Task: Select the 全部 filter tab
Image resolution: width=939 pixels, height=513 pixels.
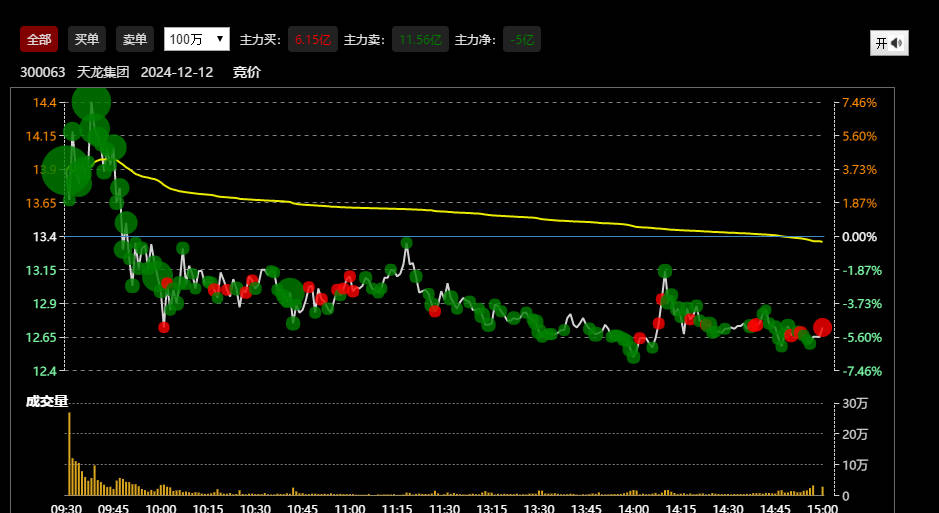Action: [39, 39]
